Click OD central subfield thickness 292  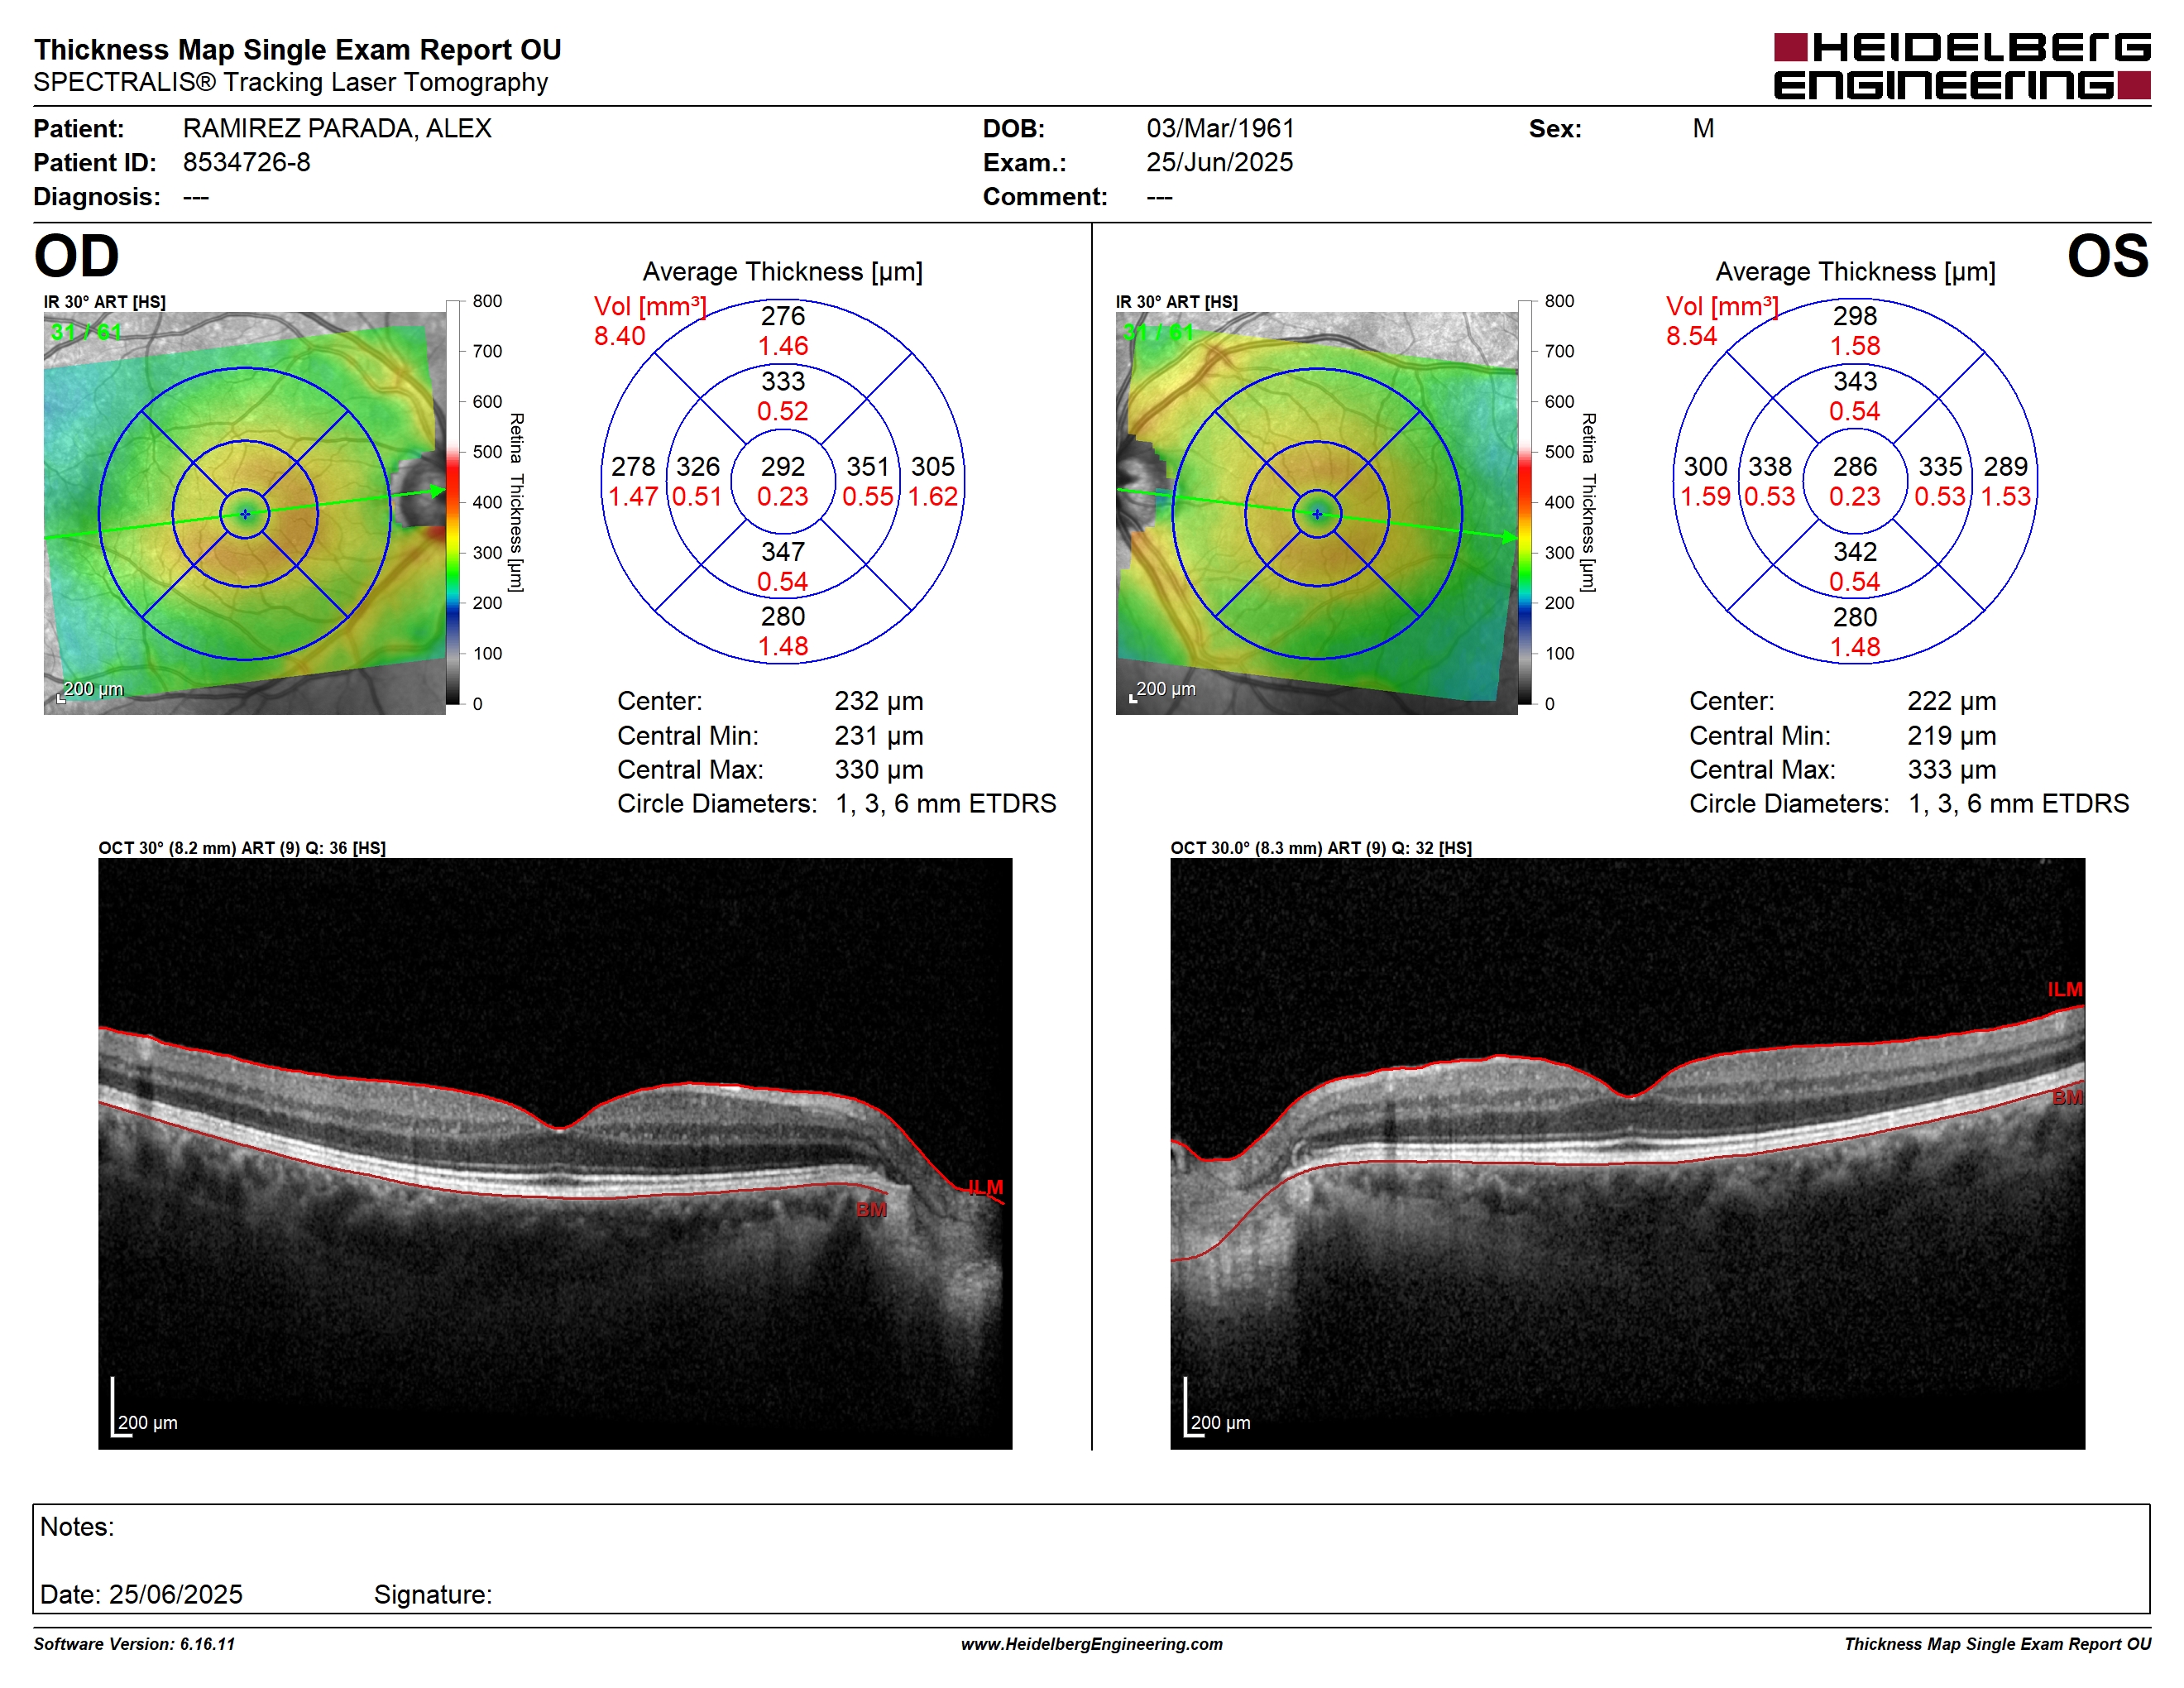tap(783, 466)
